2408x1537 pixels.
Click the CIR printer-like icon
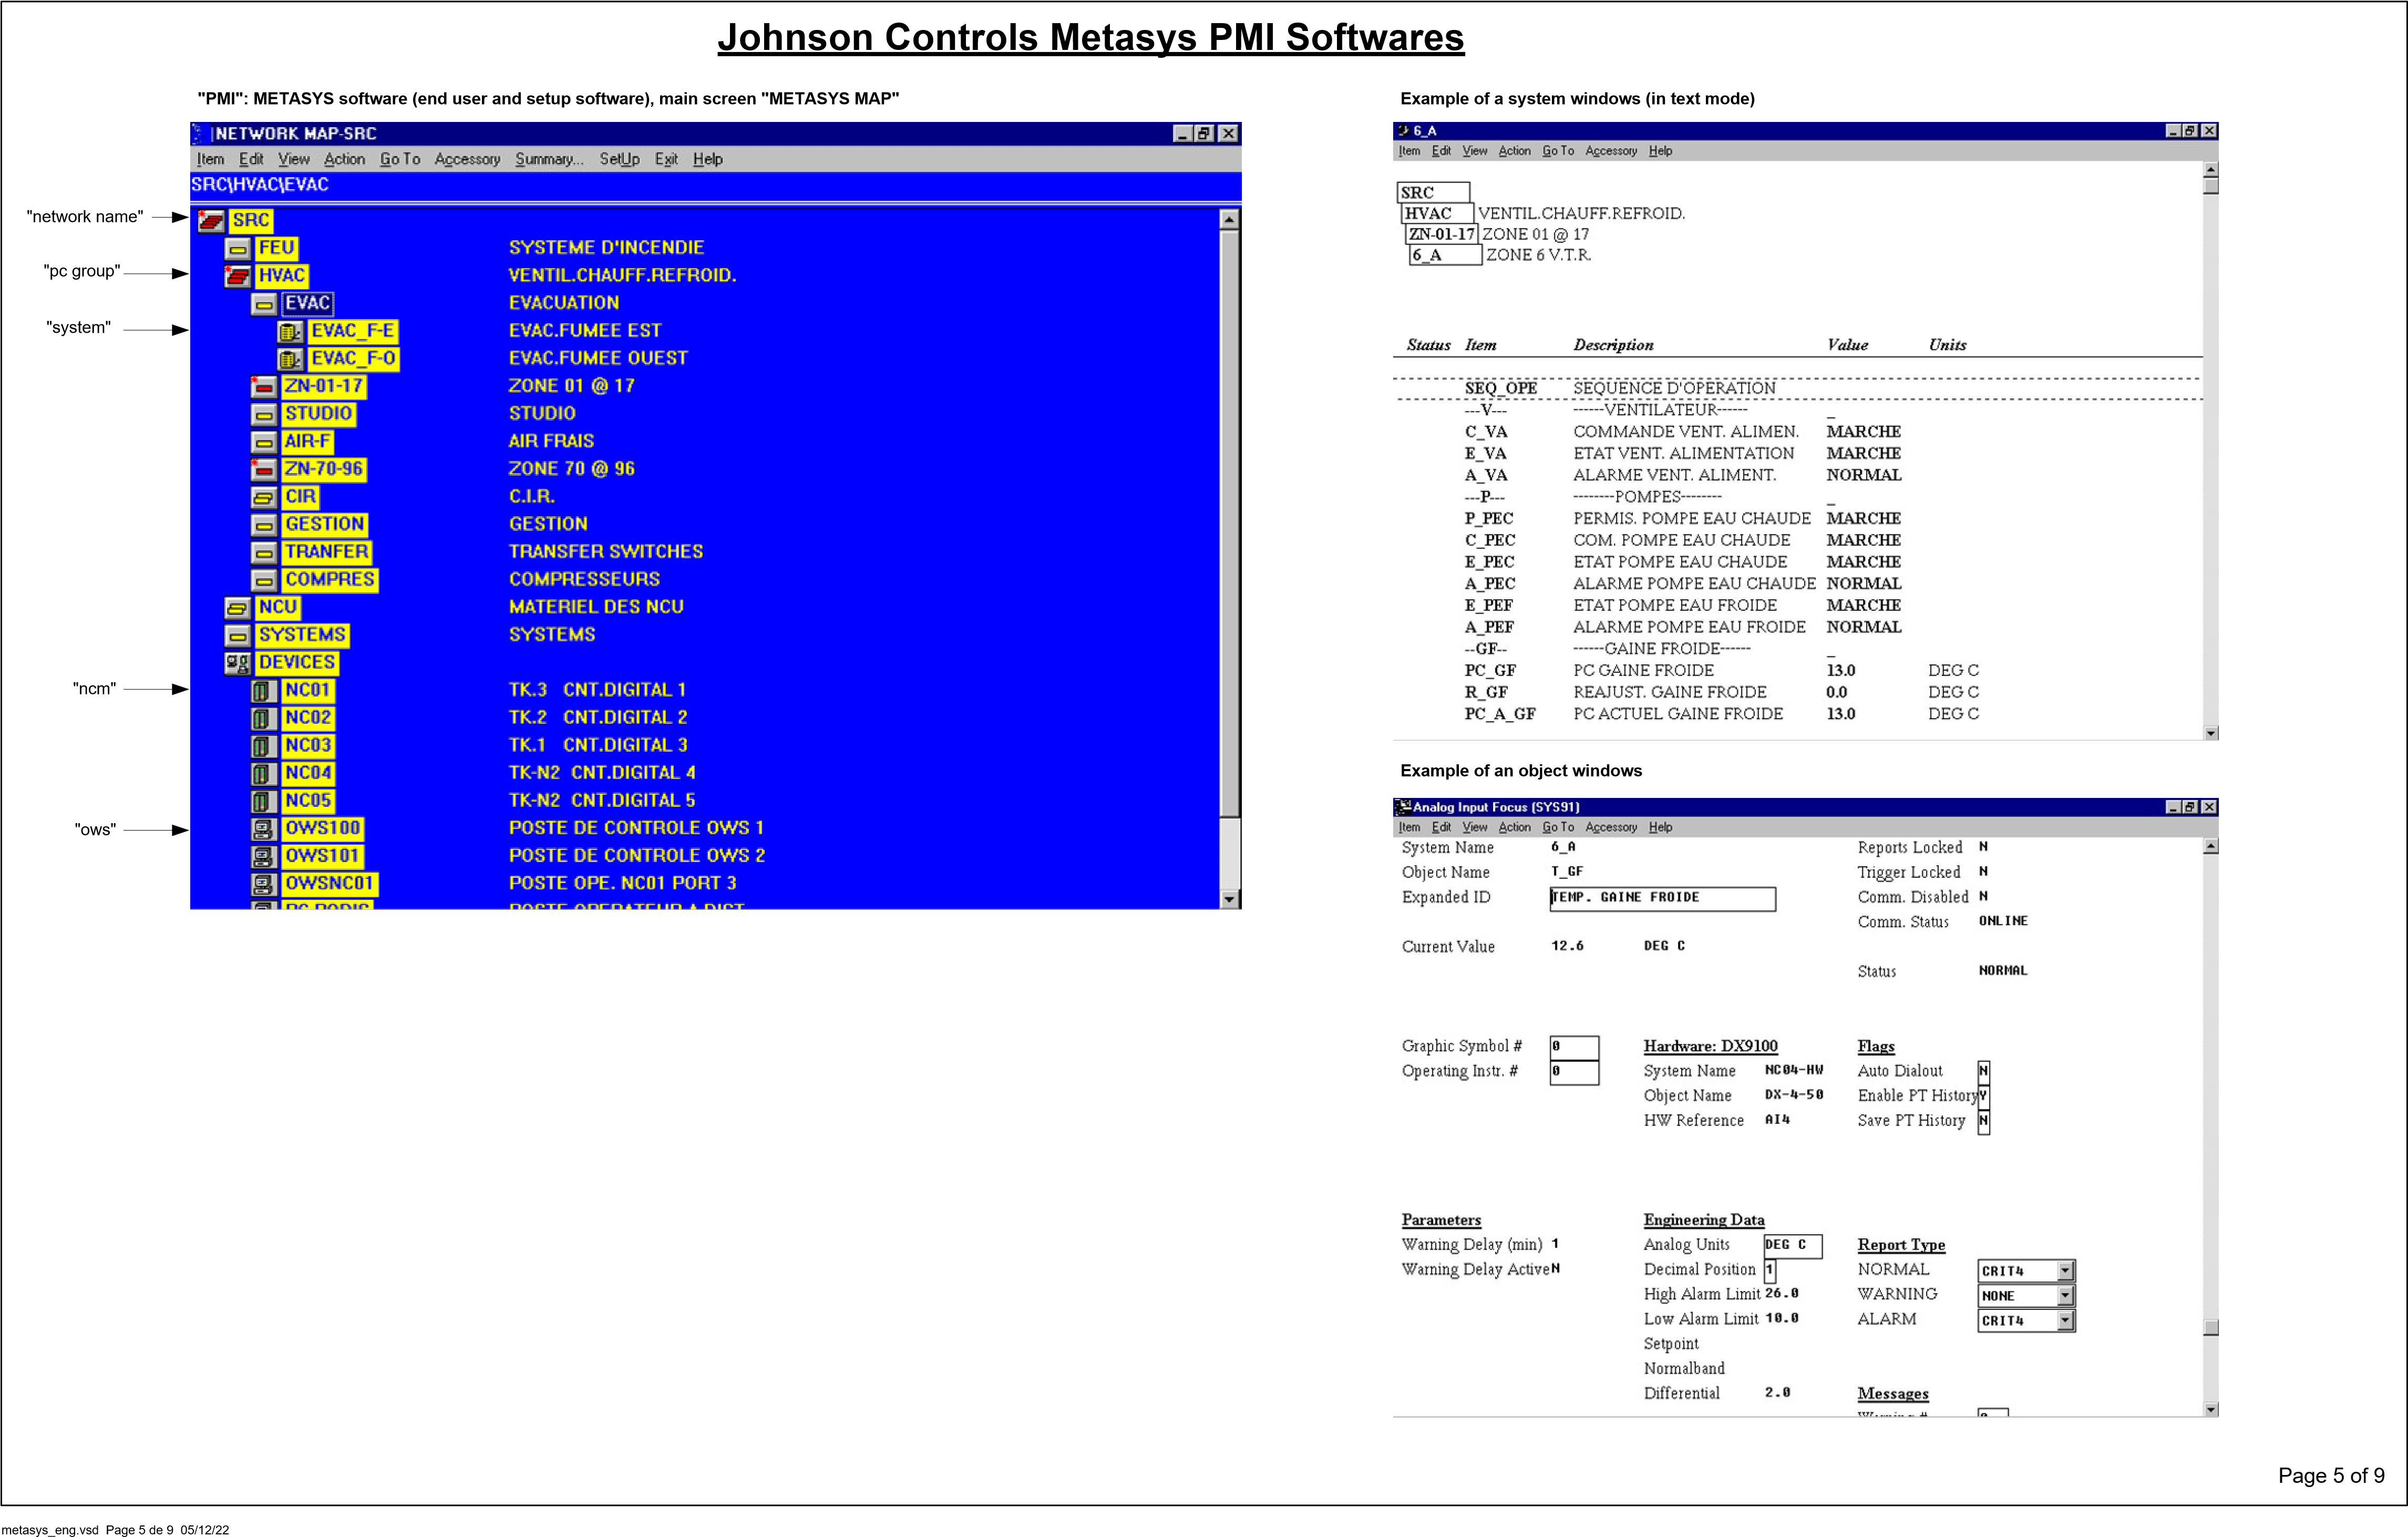pyautogui.click(x=264, y=497)
